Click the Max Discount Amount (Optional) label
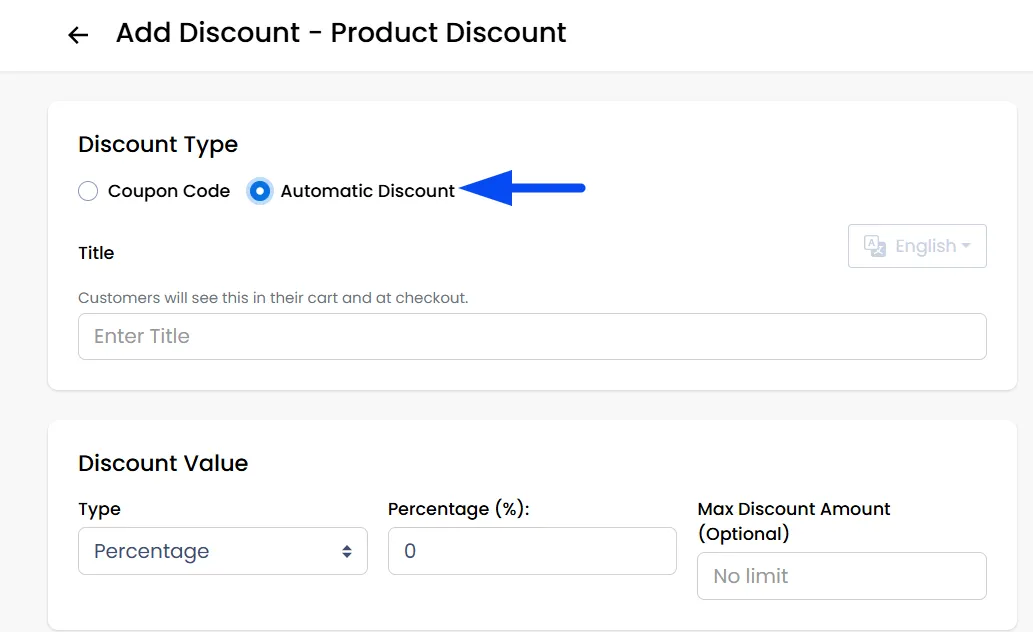The height and width of the screenshot is (632, 1033). pyautogui.click(x=794, y=521)
